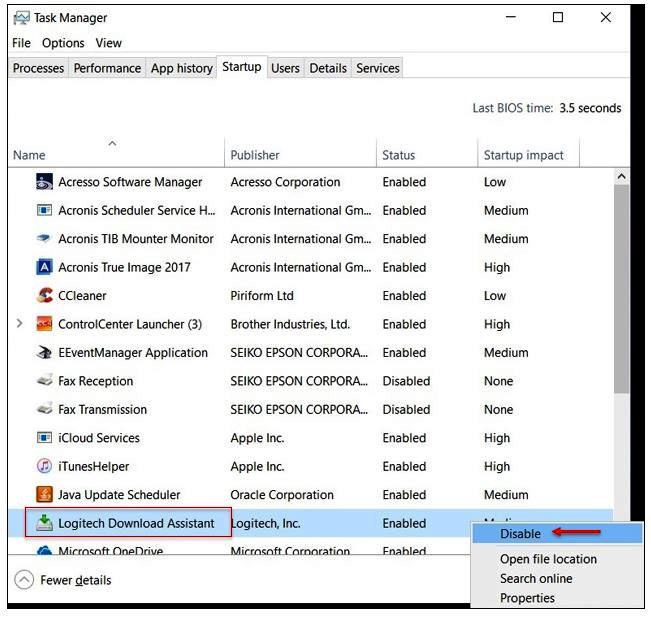Image resolution: width=651 pixels, height=617 pixels.
Task: Click the Acronis TIB Mounter Monitor icon
Action: 44,238
